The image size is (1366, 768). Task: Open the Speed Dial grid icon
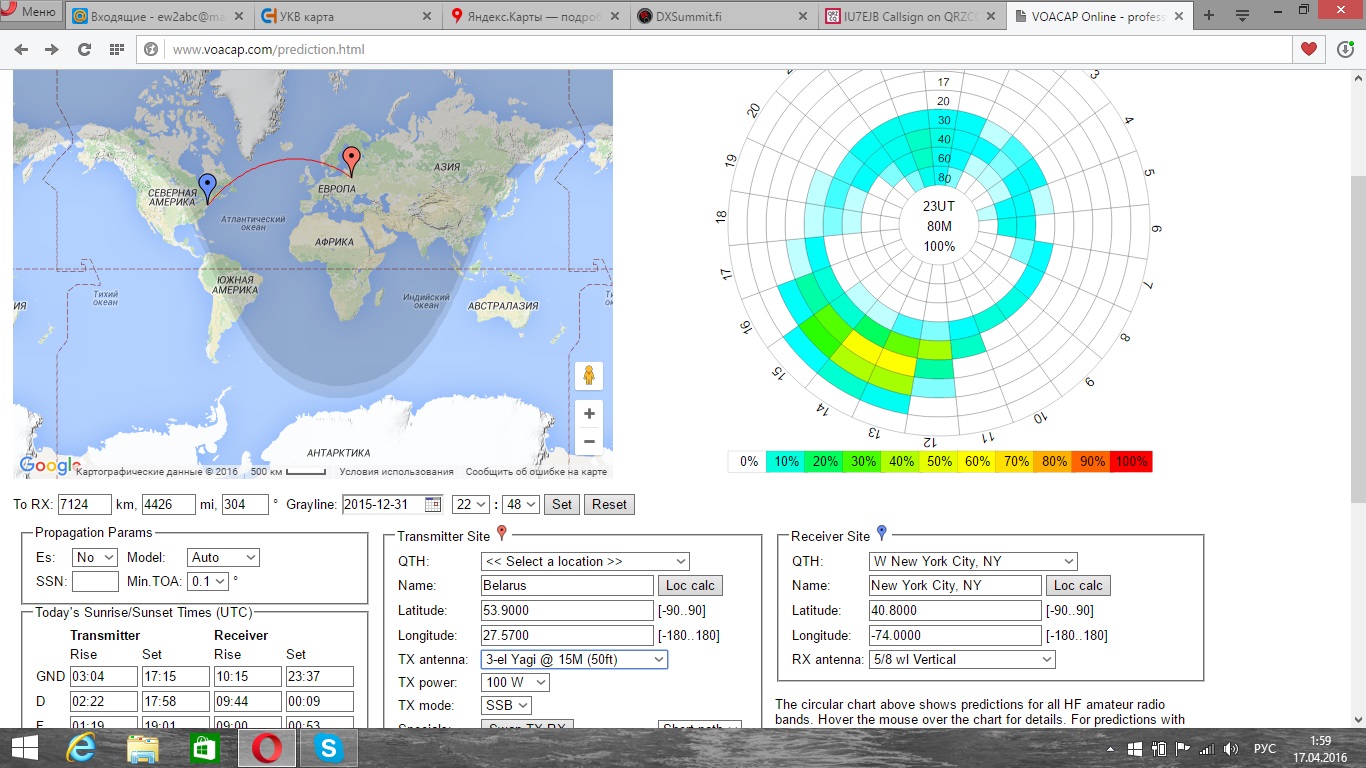pos(116,49)
